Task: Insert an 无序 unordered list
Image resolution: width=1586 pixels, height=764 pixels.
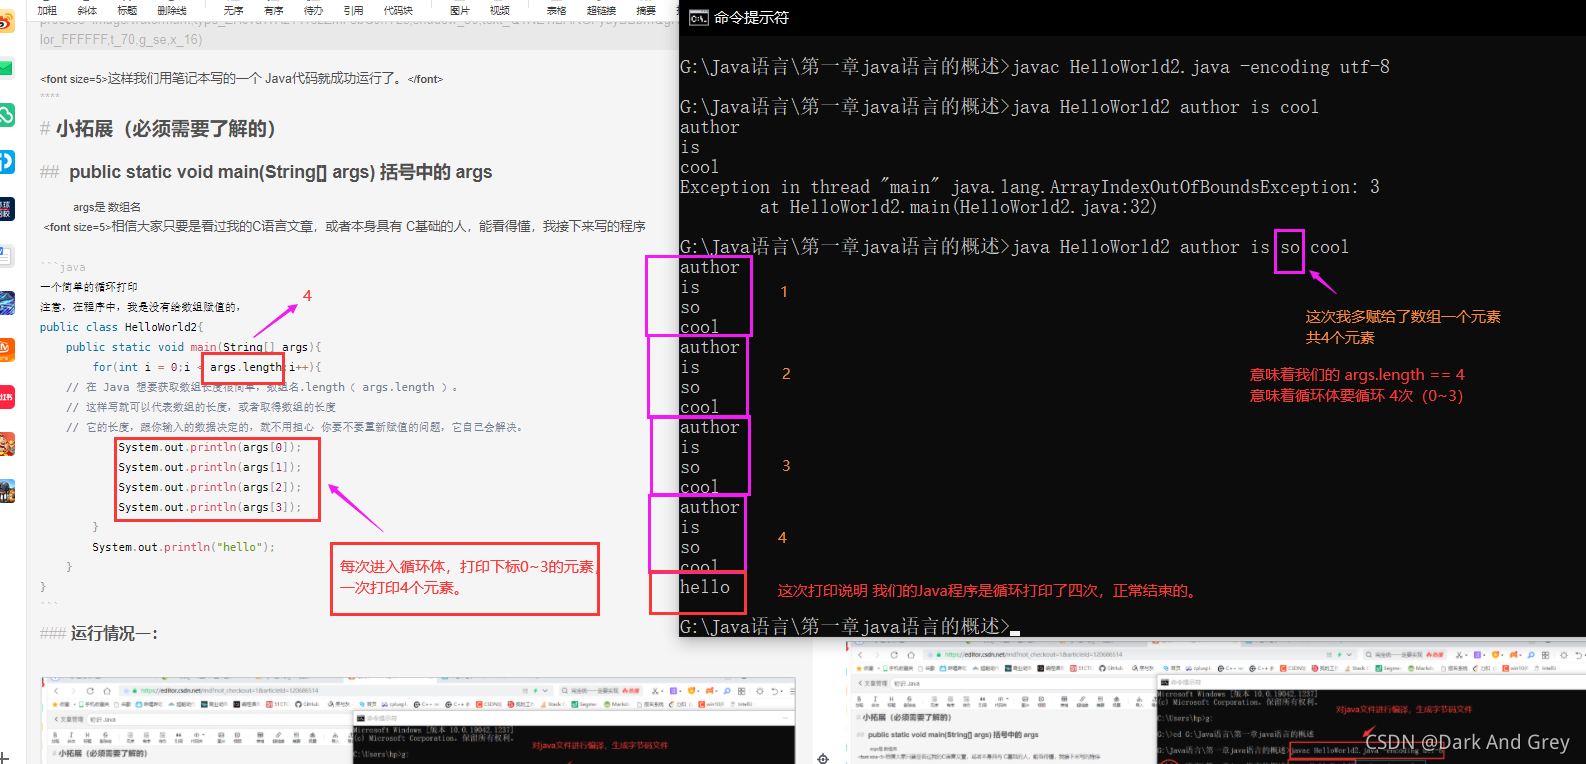Action: pos(234,10)
